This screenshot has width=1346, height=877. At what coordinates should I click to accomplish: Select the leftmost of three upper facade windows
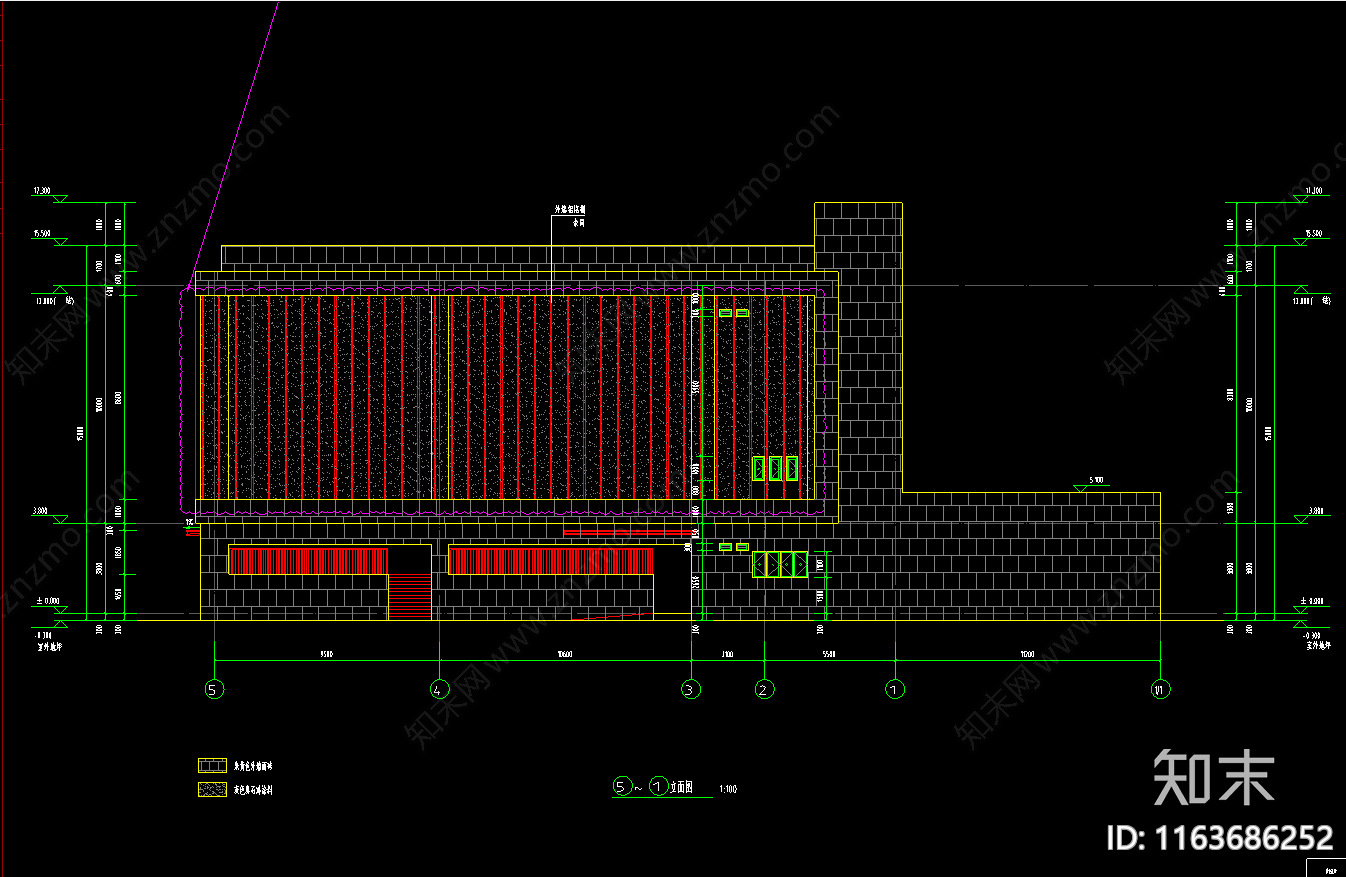[758, 468]
